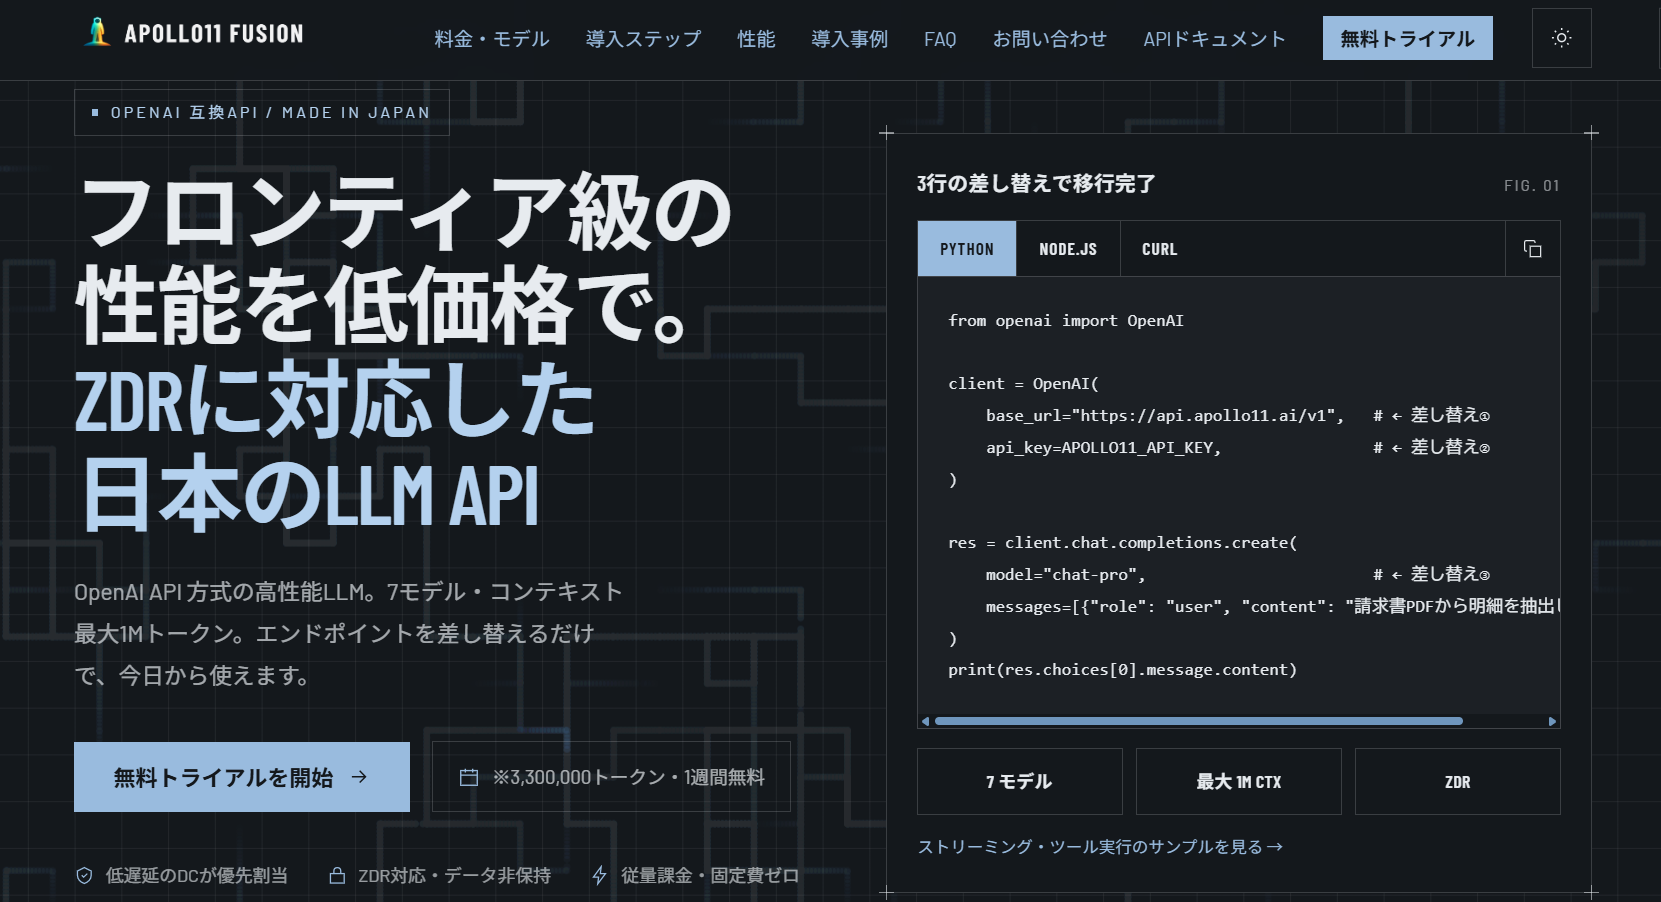Click the lock icon beside ZDR対応・データ非保持

tap(338, 876)
